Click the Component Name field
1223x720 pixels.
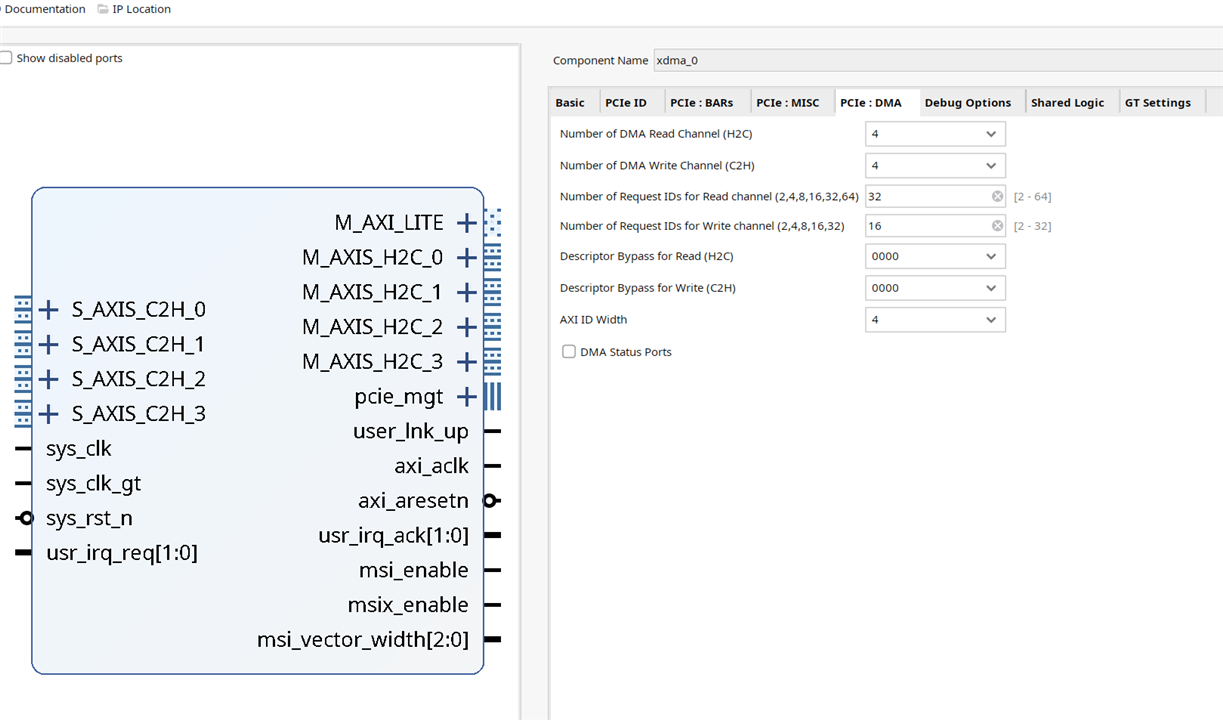[x=938, y=60]
